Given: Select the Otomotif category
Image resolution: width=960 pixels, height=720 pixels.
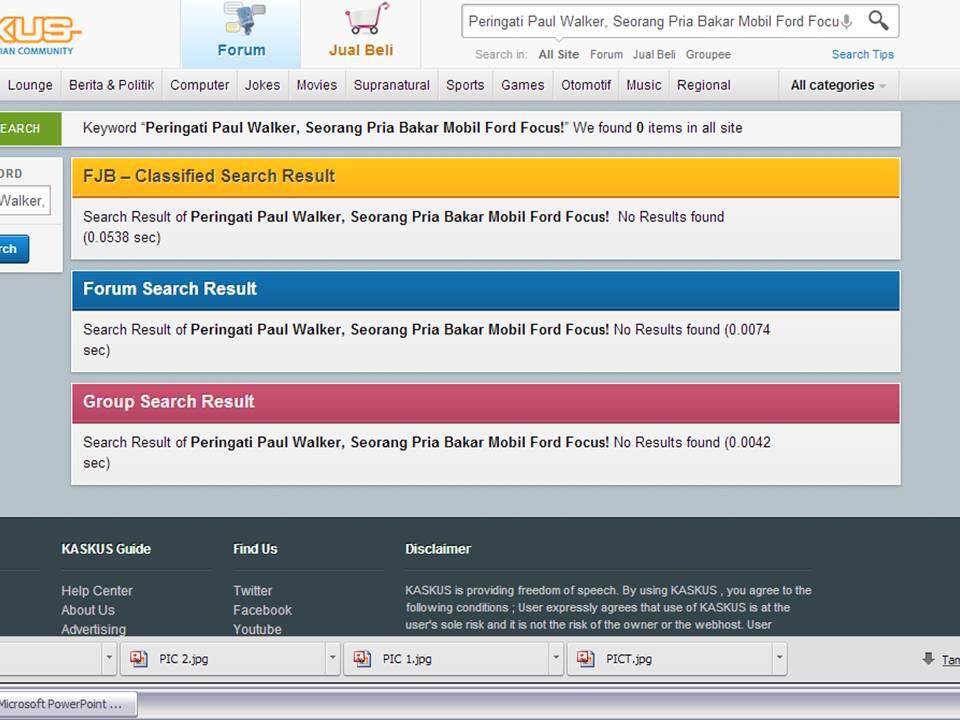Looking at the screenshot, I should point(586,85).
